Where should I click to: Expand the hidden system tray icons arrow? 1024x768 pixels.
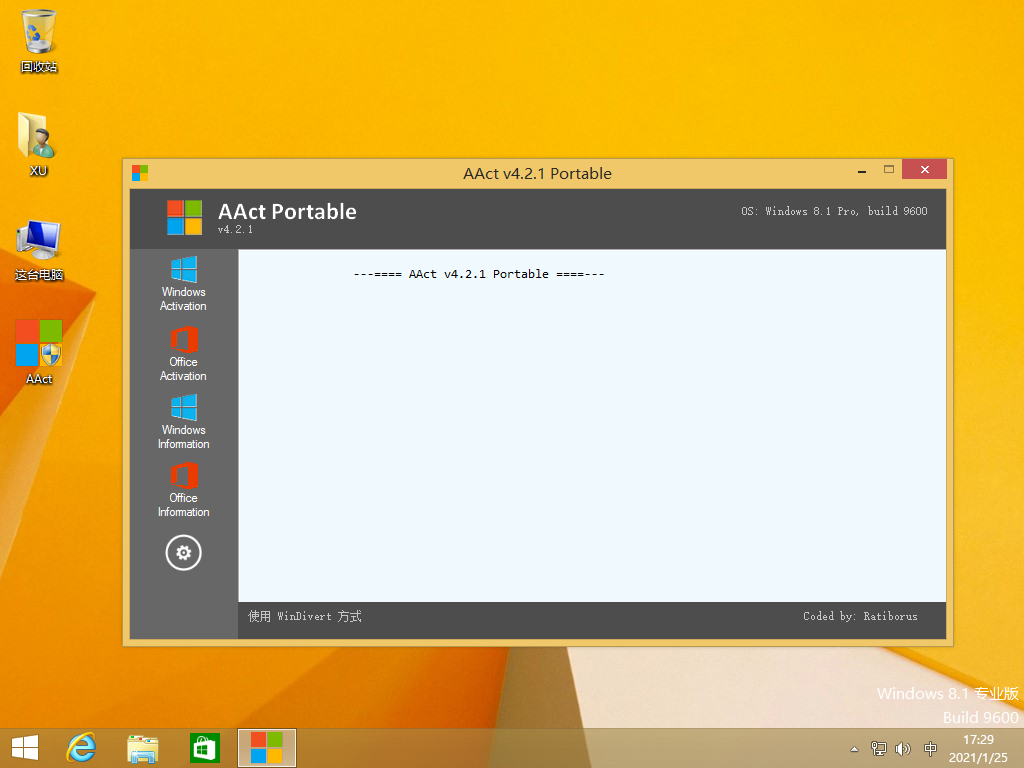[x=854, y=748]
